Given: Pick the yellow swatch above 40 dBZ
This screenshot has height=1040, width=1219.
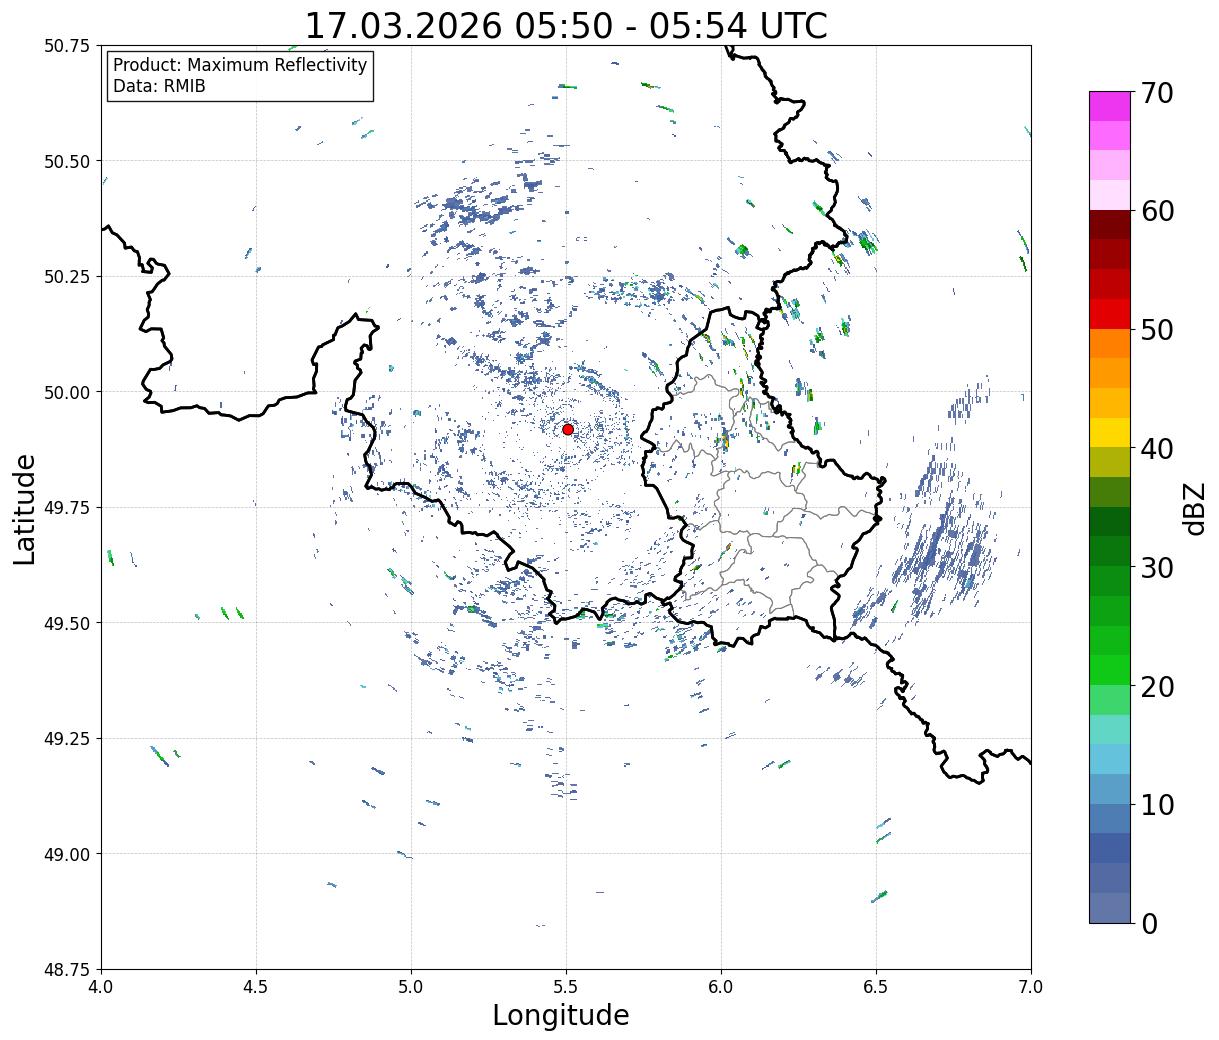Looking at the screenshot, I should pos(1109,433).
